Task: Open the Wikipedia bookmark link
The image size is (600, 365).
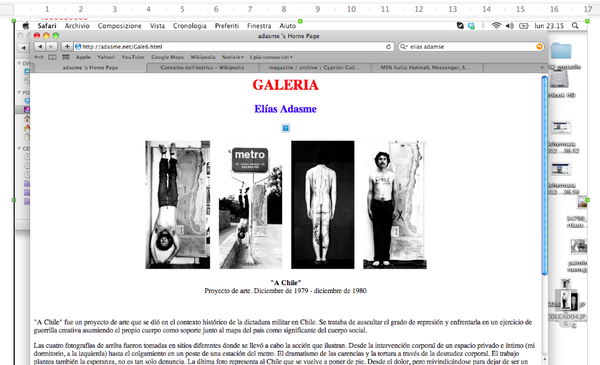Action: (203, 57)
